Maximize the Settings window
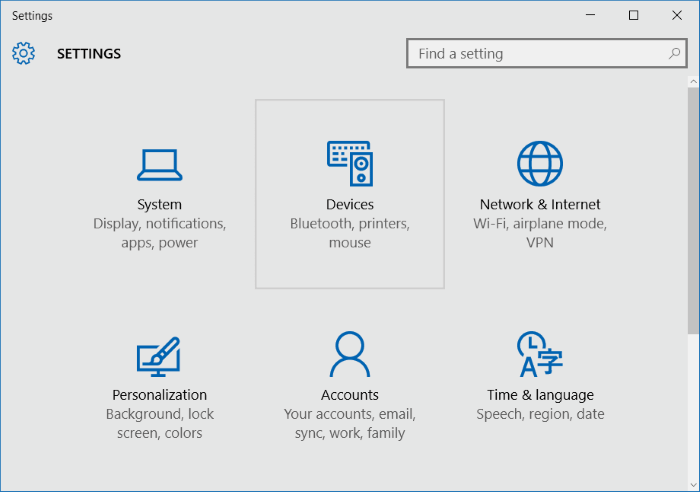 coord(633,16)
